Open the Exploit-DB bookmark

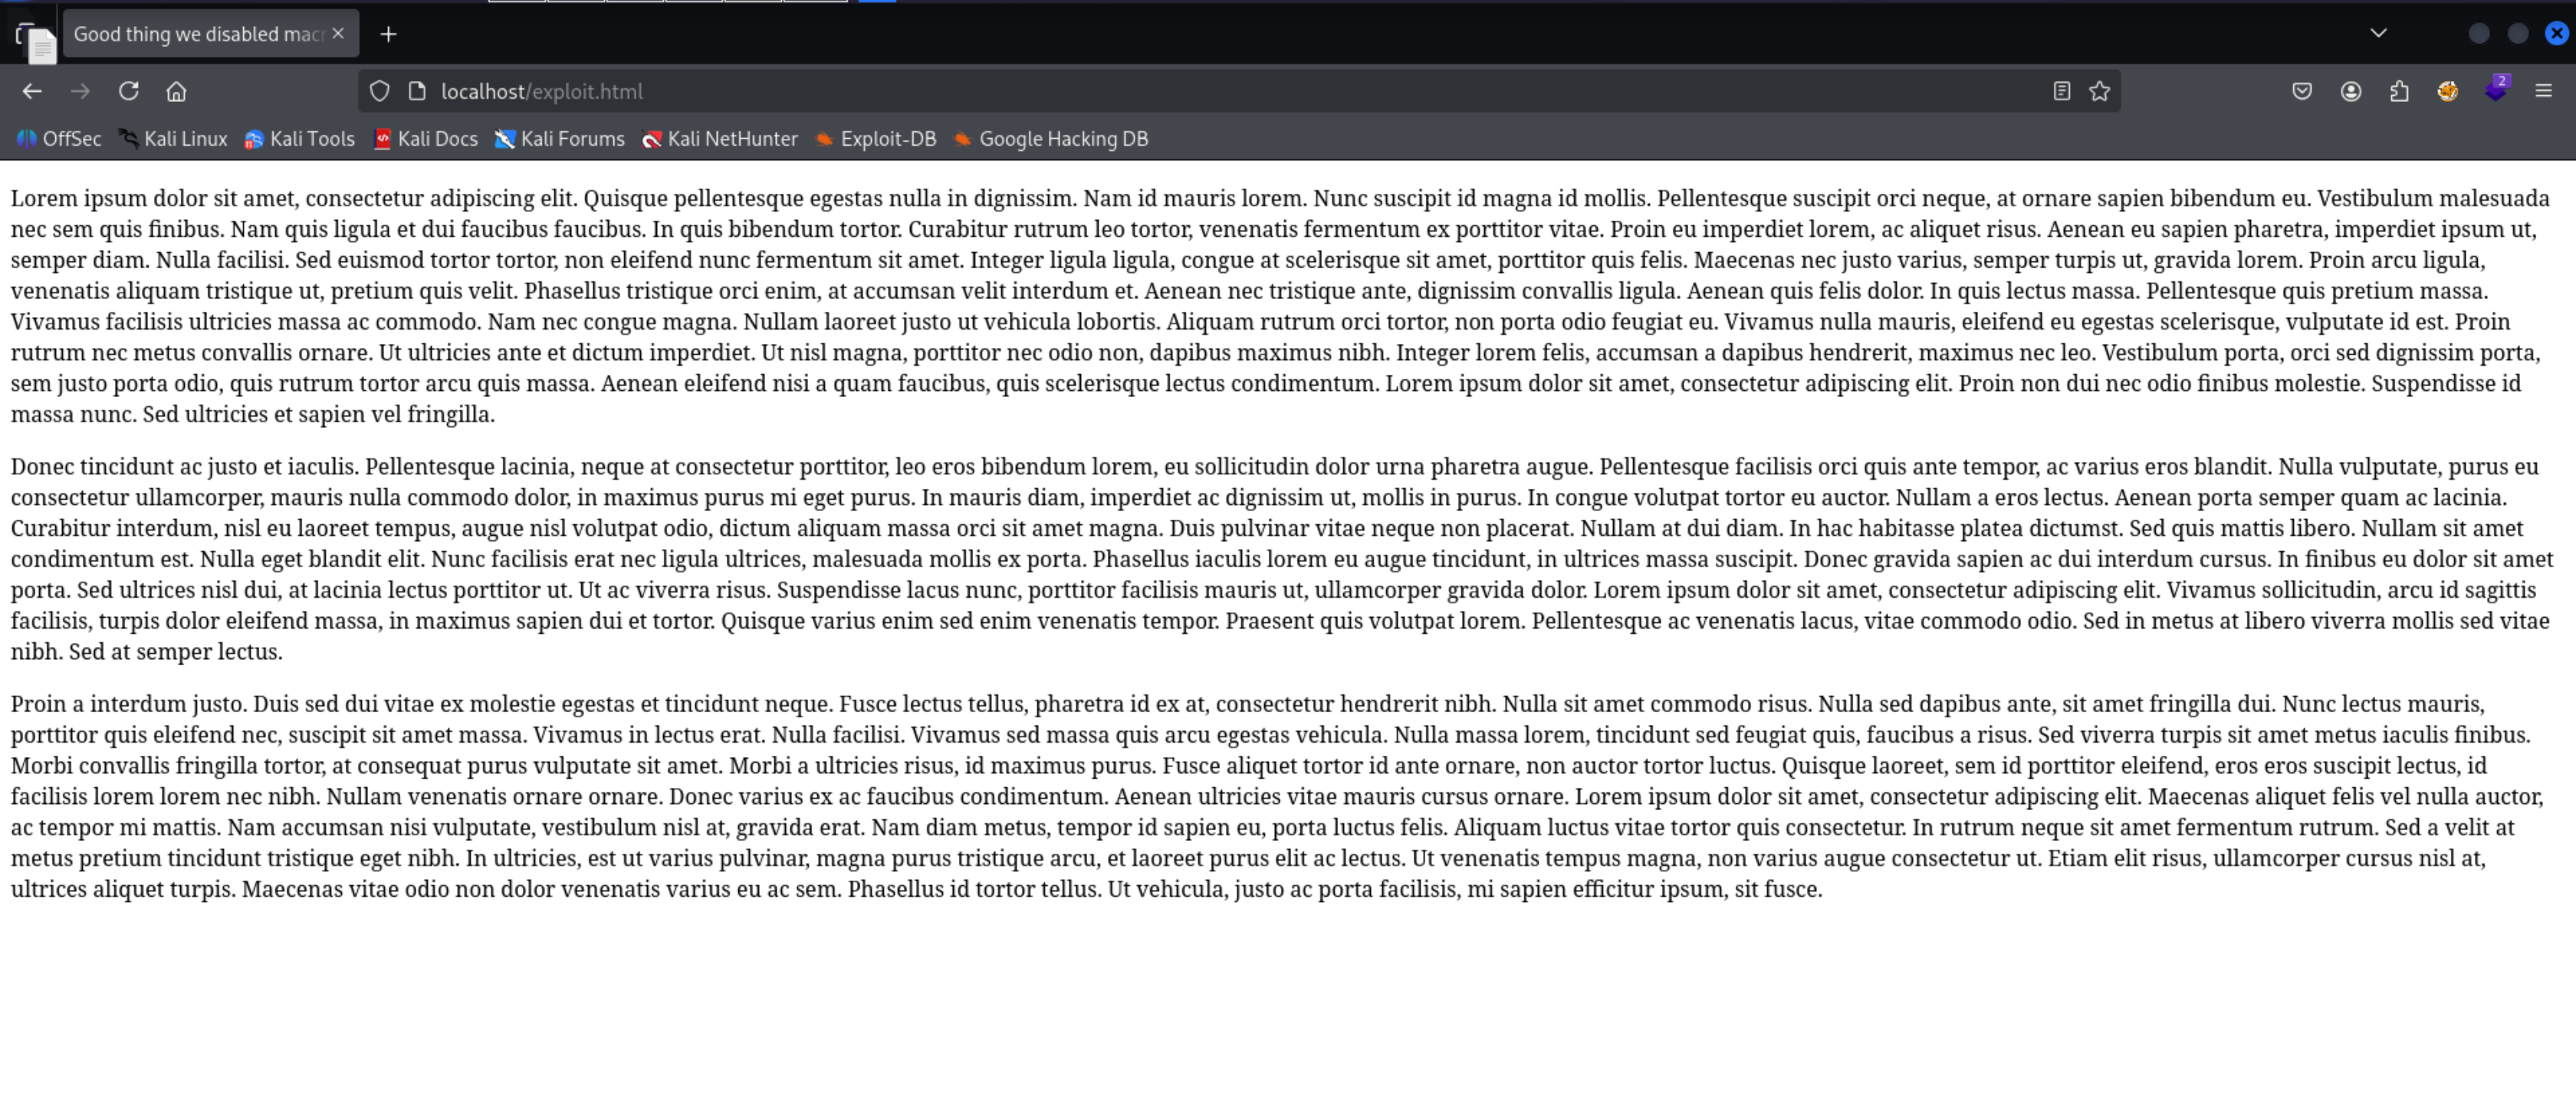(875, 139)
